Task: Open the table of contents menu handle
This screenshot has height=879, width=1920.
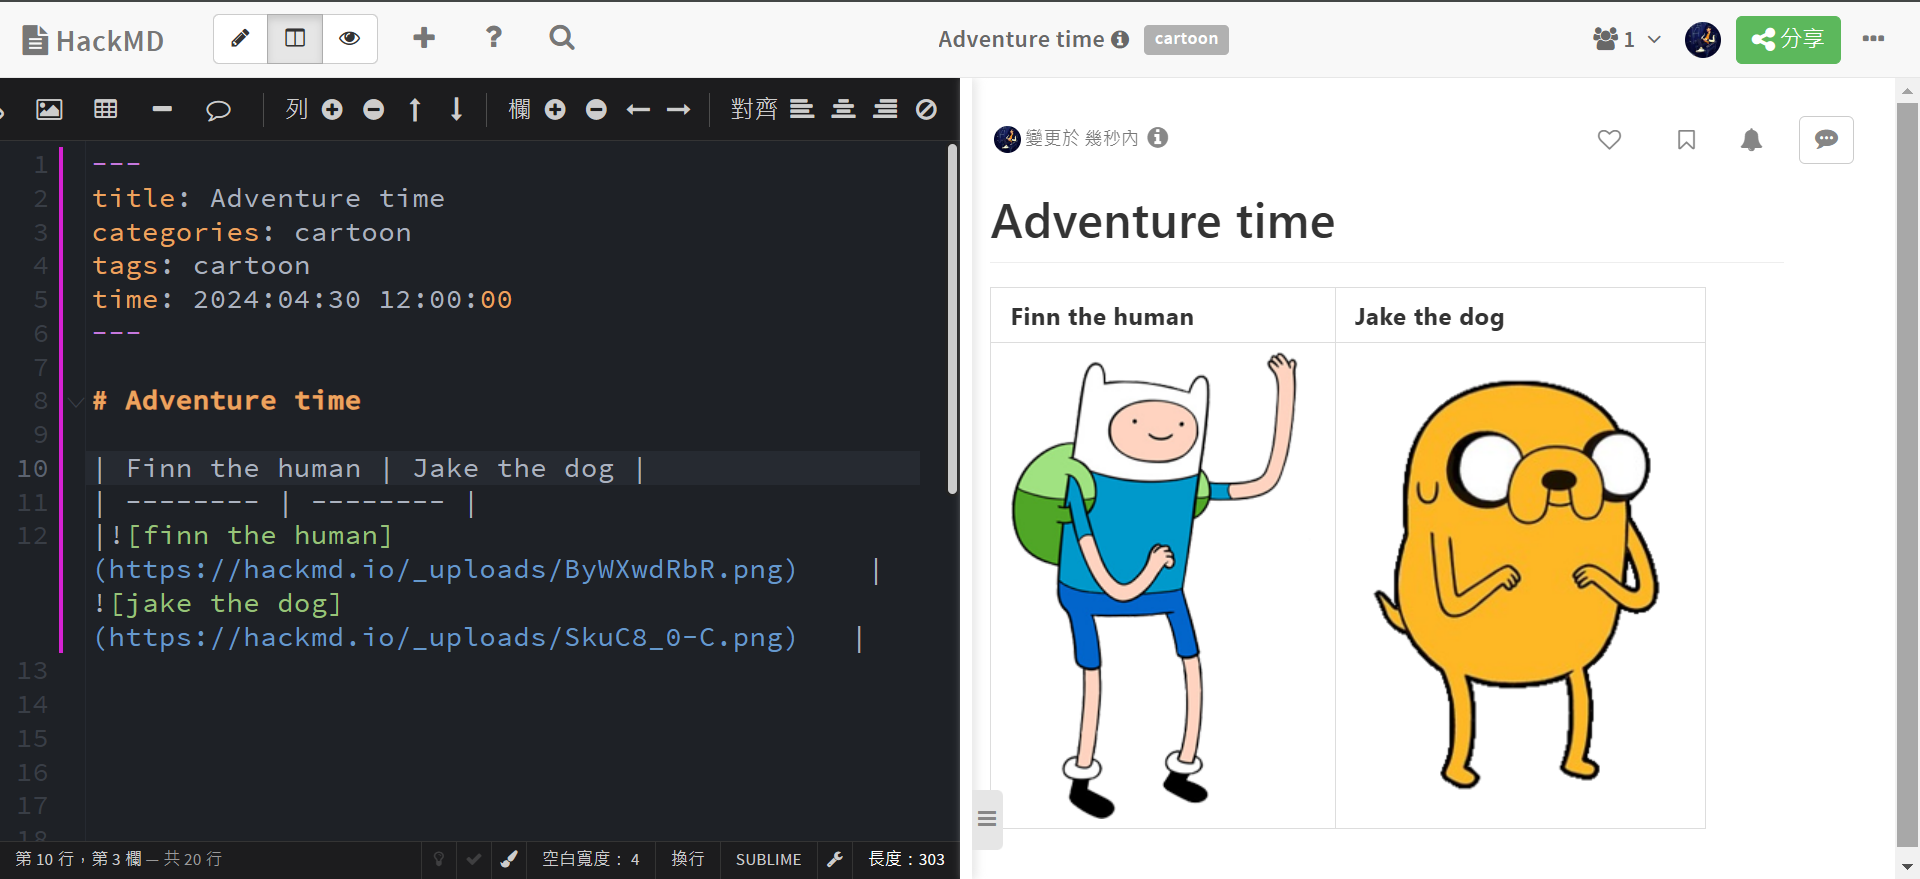Action: [x=987, y=819]
